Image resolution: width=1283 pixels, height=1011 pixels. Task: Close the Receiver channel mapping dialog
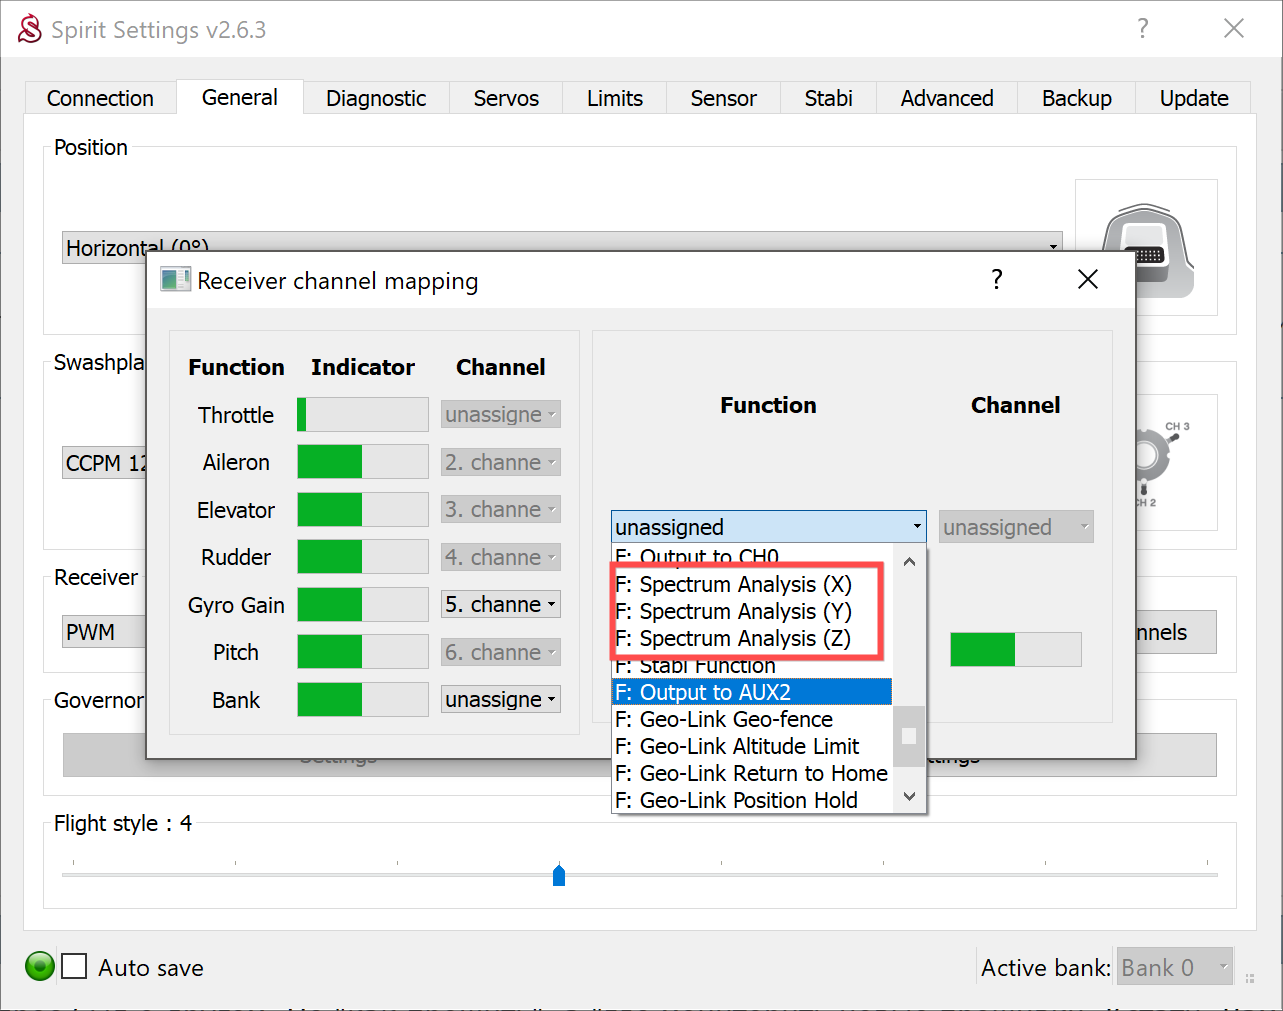click(1088, 279)
